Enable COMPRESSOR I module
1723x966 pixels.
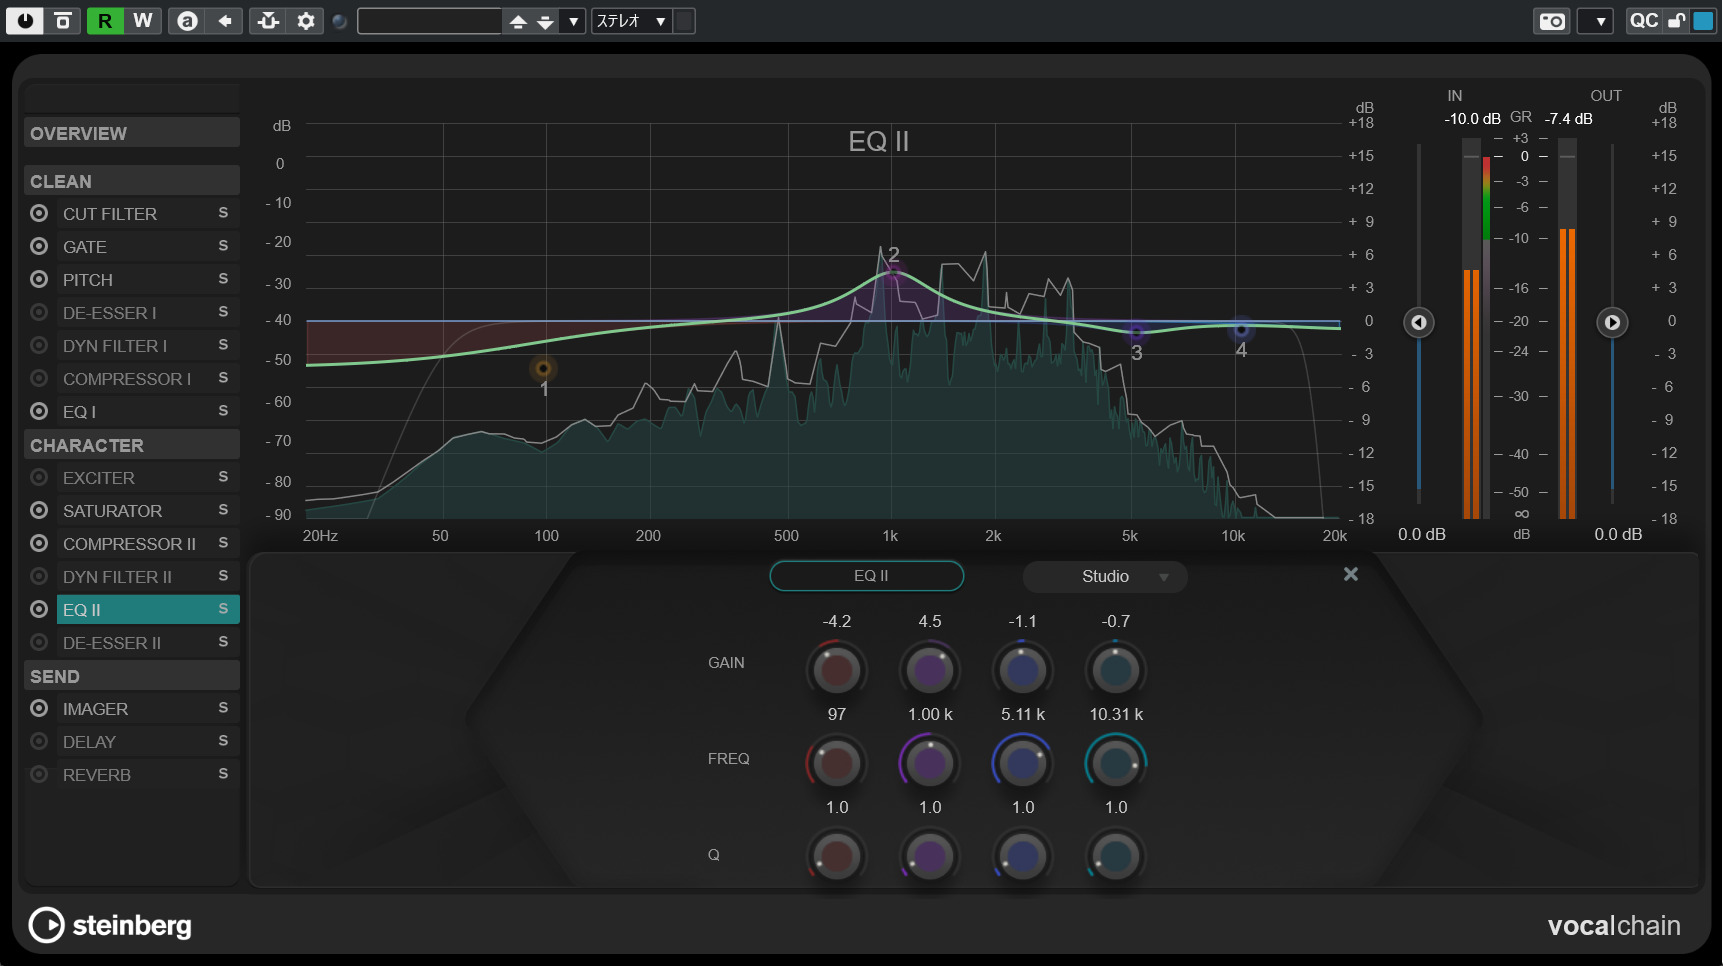tap(39, 378)
